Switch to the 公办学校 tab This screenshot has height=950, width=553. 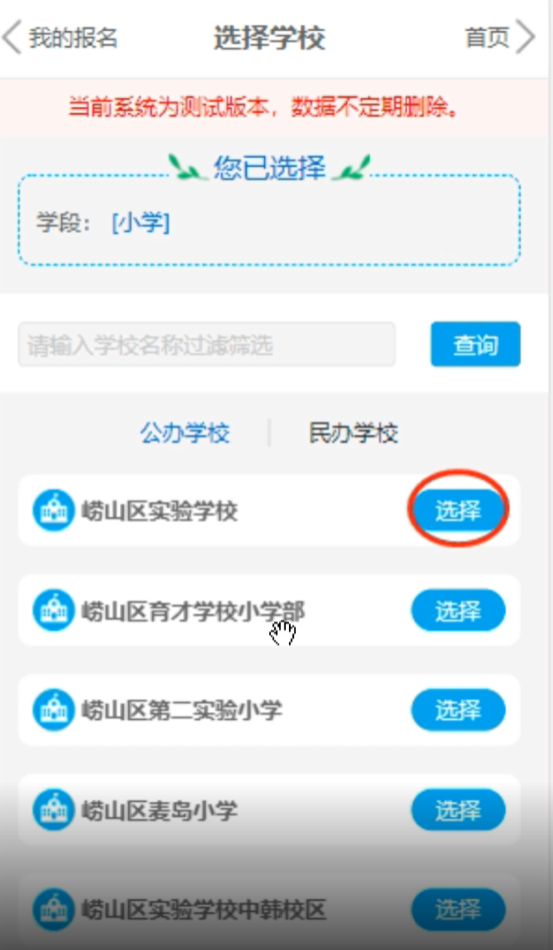click(185, 433)
